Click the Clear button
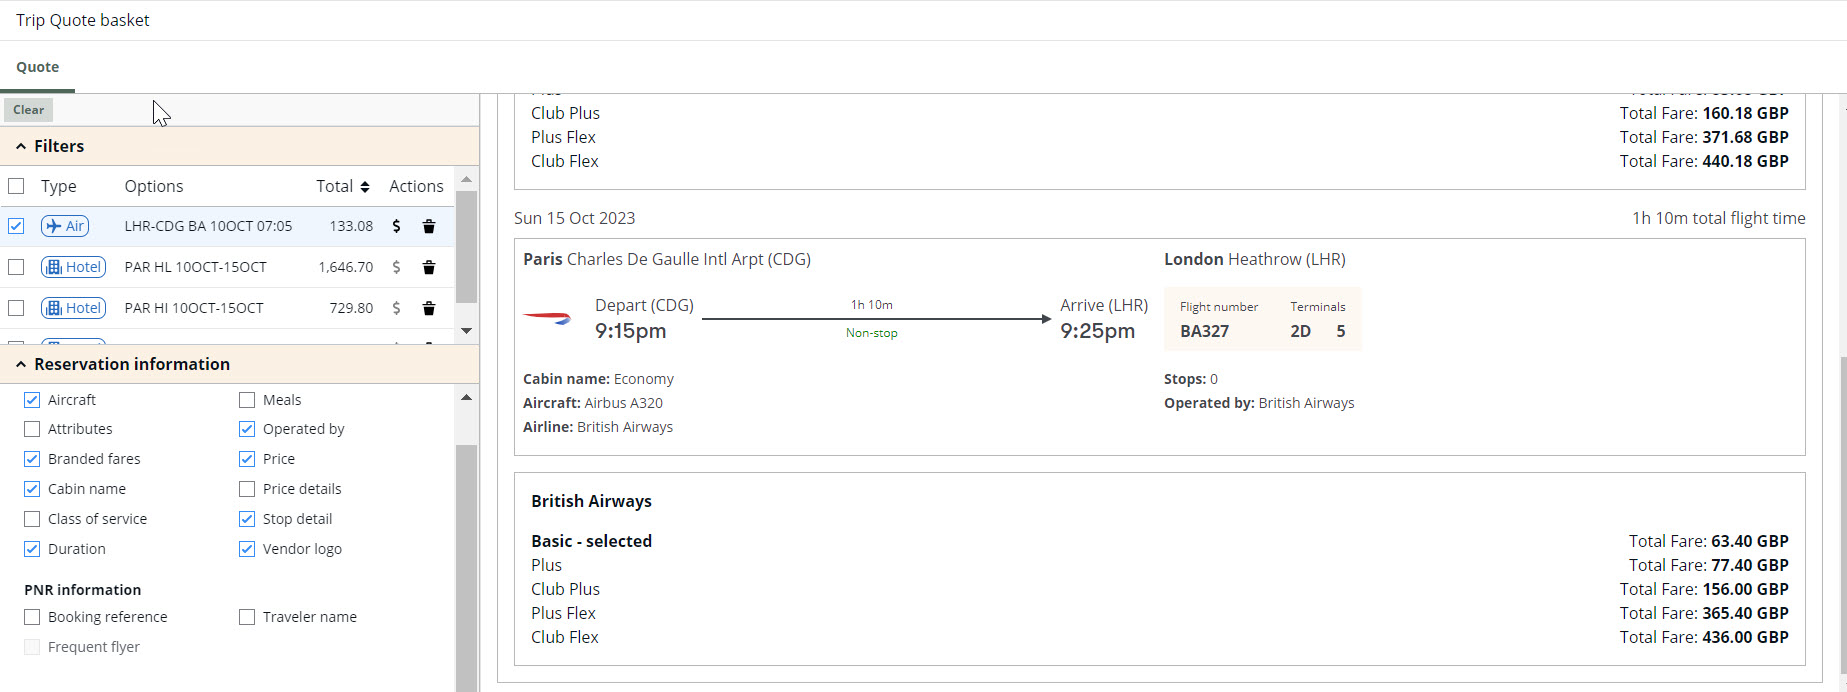 coord(28,110)
